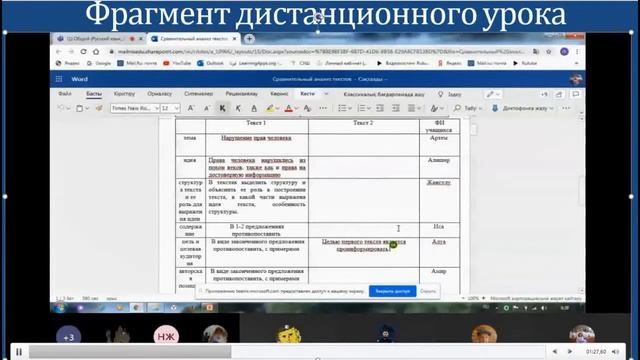Screen dimensions: 640x360
Task: Open more font options ellipsis
Action: coord(323,108)
